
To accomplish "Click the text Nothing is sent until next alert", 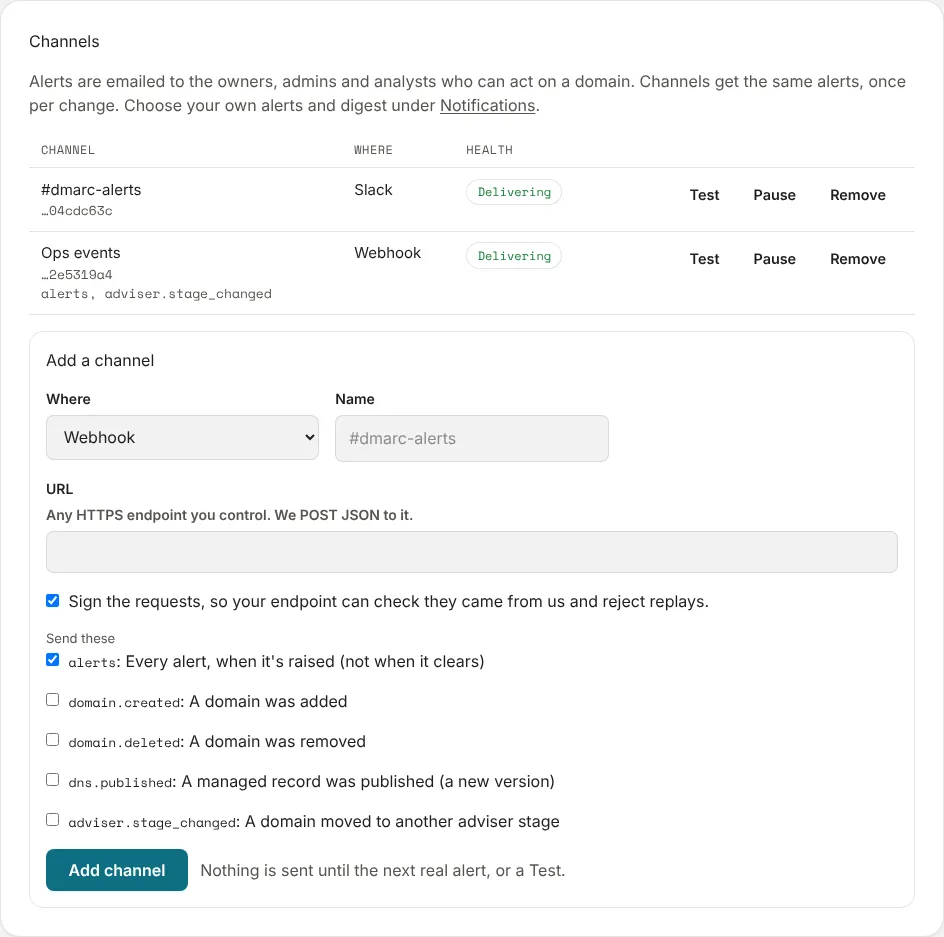I will [x=382, y=870].
